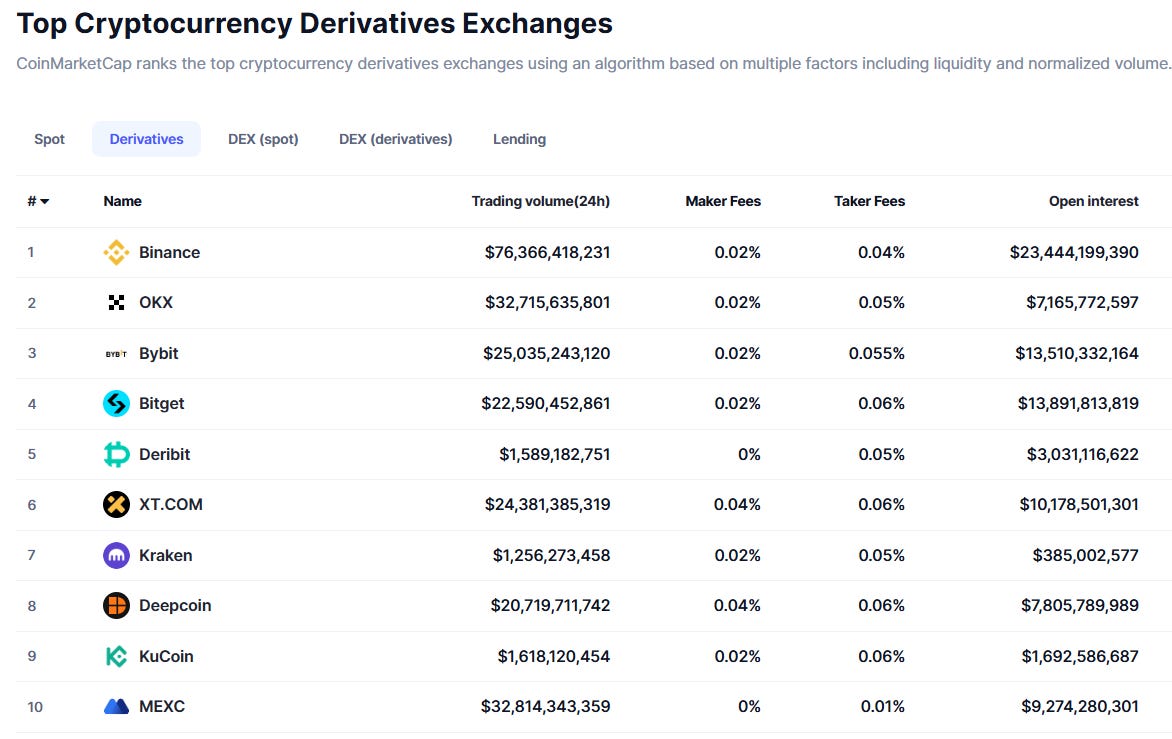Click the Kraken logo icon

[116, 555]
